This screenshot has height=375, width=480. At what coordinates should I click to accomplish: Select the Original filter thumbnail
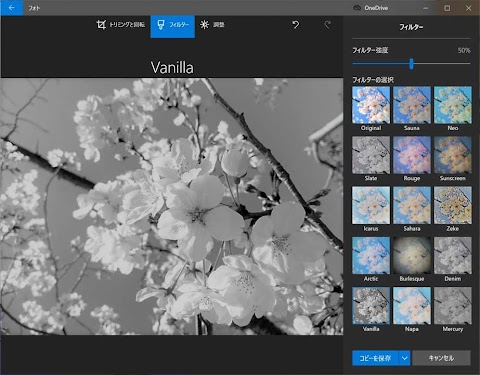pyautogui.click(x=371, y=105)
